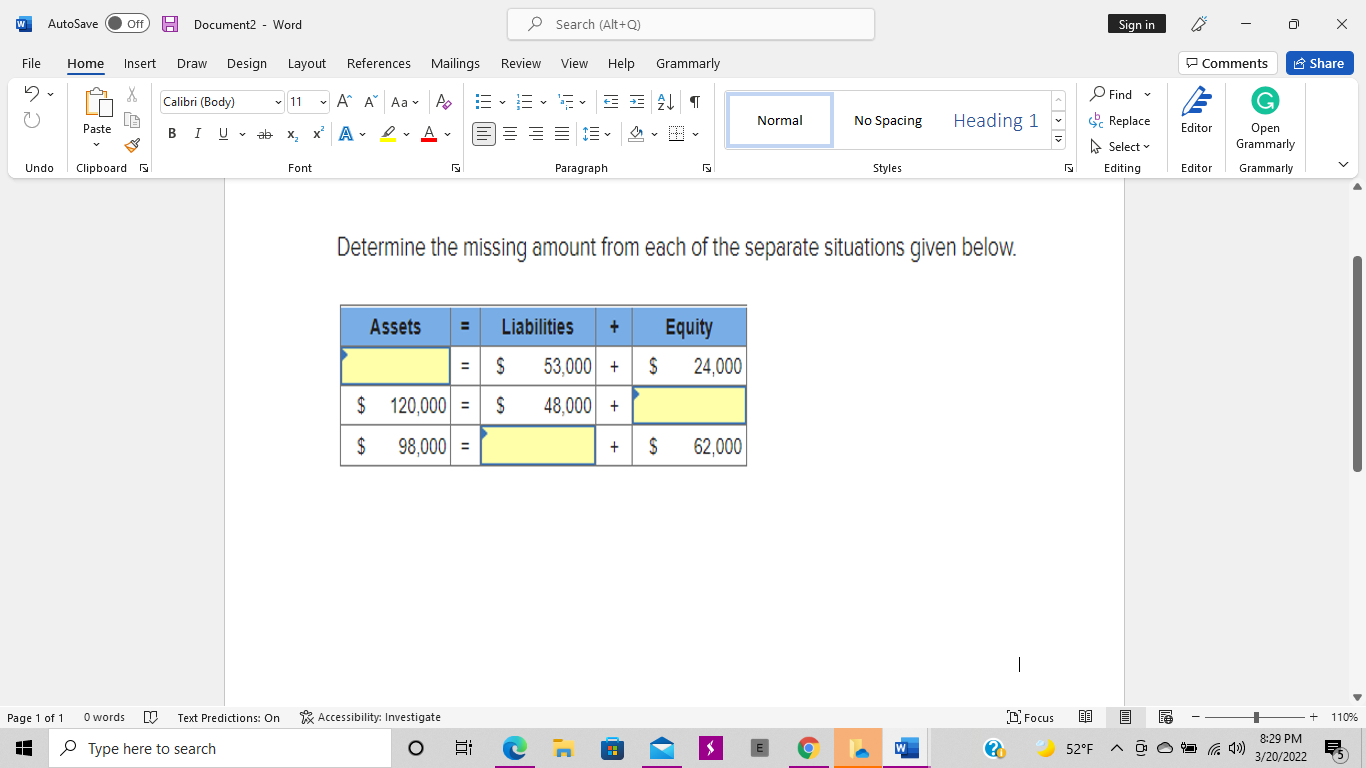
Task: Click the Undo arrow icon
Action: (32, 94)
